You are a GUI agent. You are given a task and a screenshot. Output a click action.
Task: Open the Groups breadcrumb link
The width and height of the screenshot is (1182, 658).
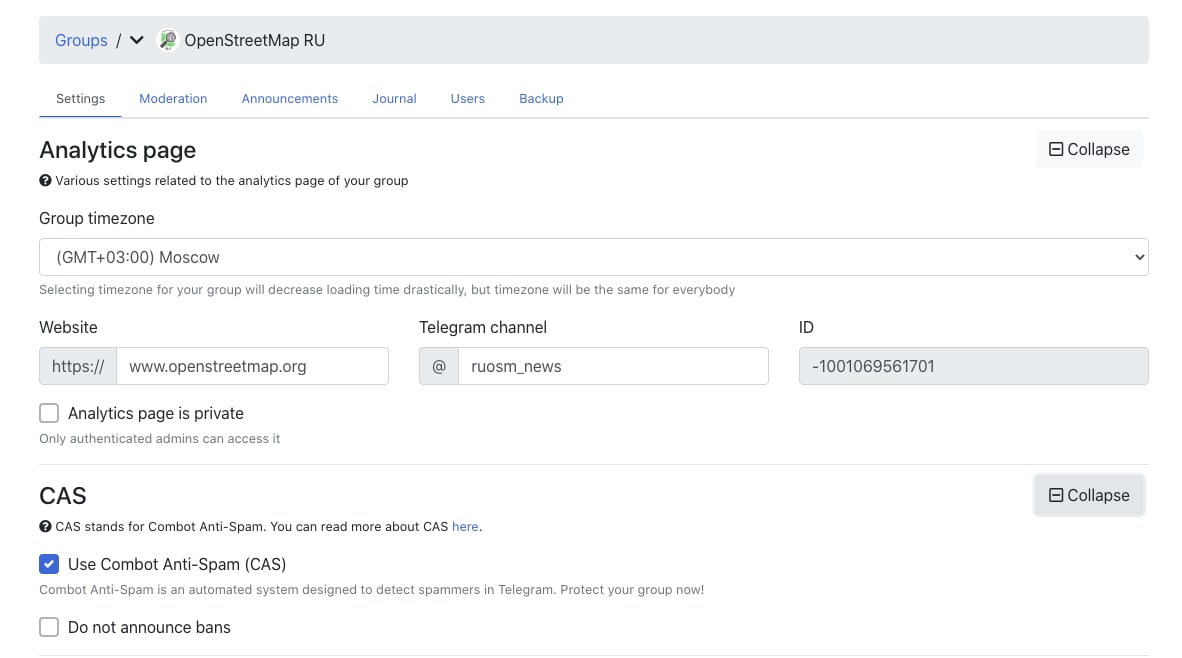[x=81, y=41]
